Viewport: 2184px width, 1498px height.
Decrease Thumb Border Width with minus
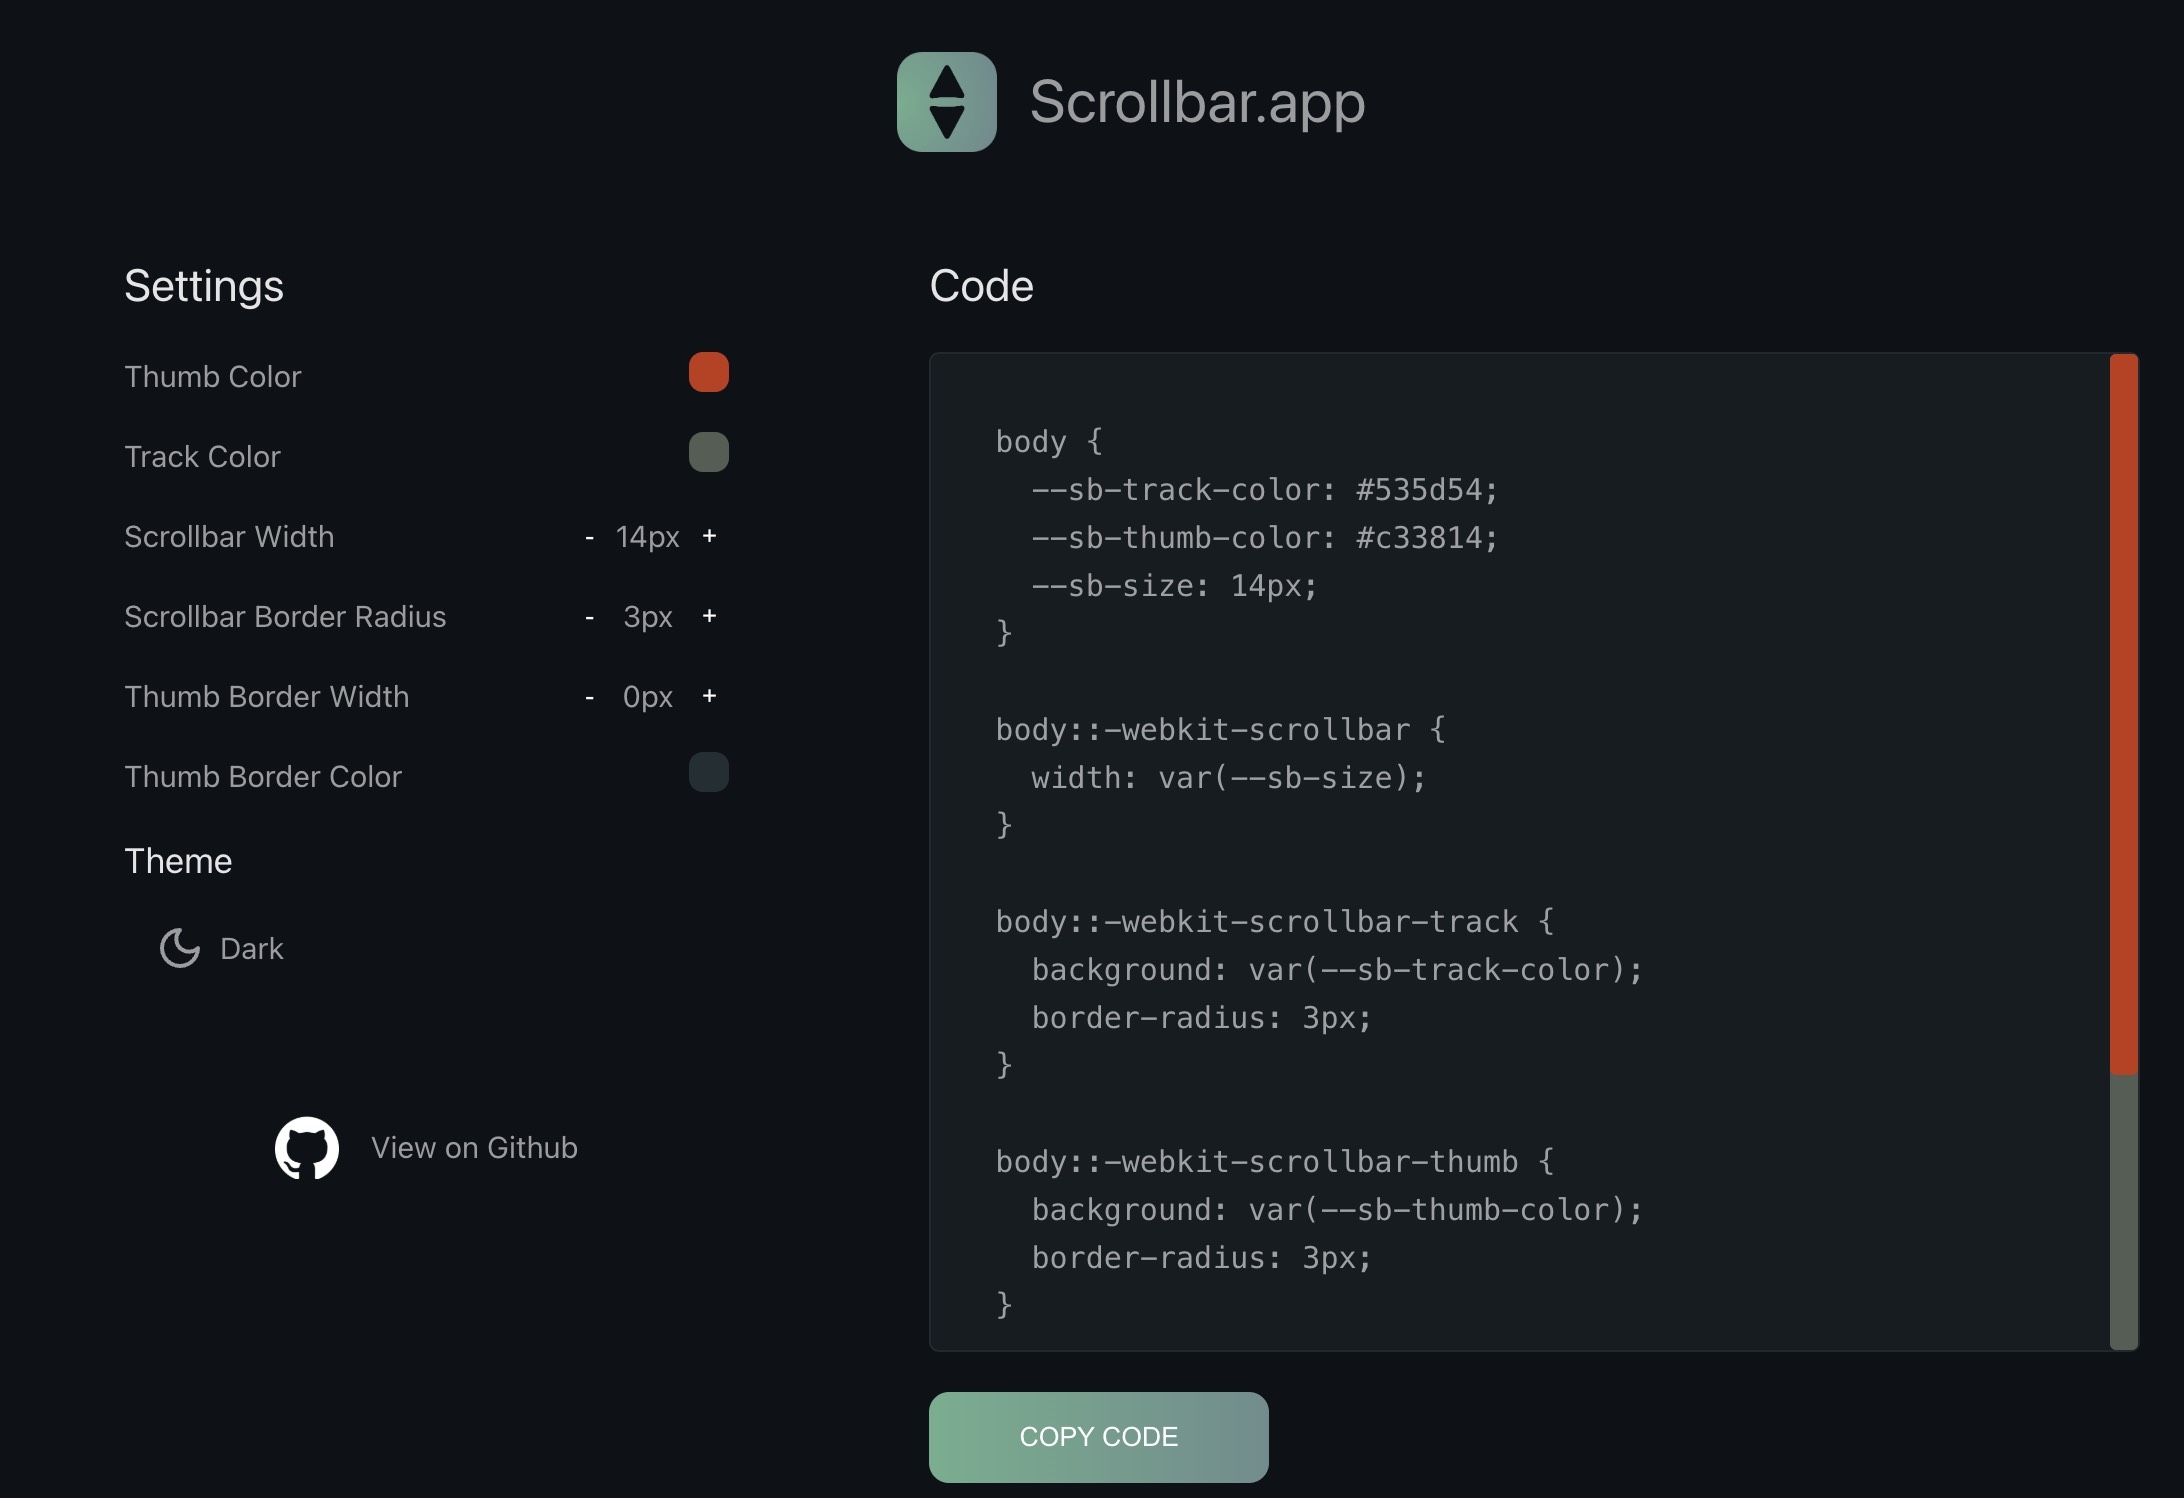(590, 697)
